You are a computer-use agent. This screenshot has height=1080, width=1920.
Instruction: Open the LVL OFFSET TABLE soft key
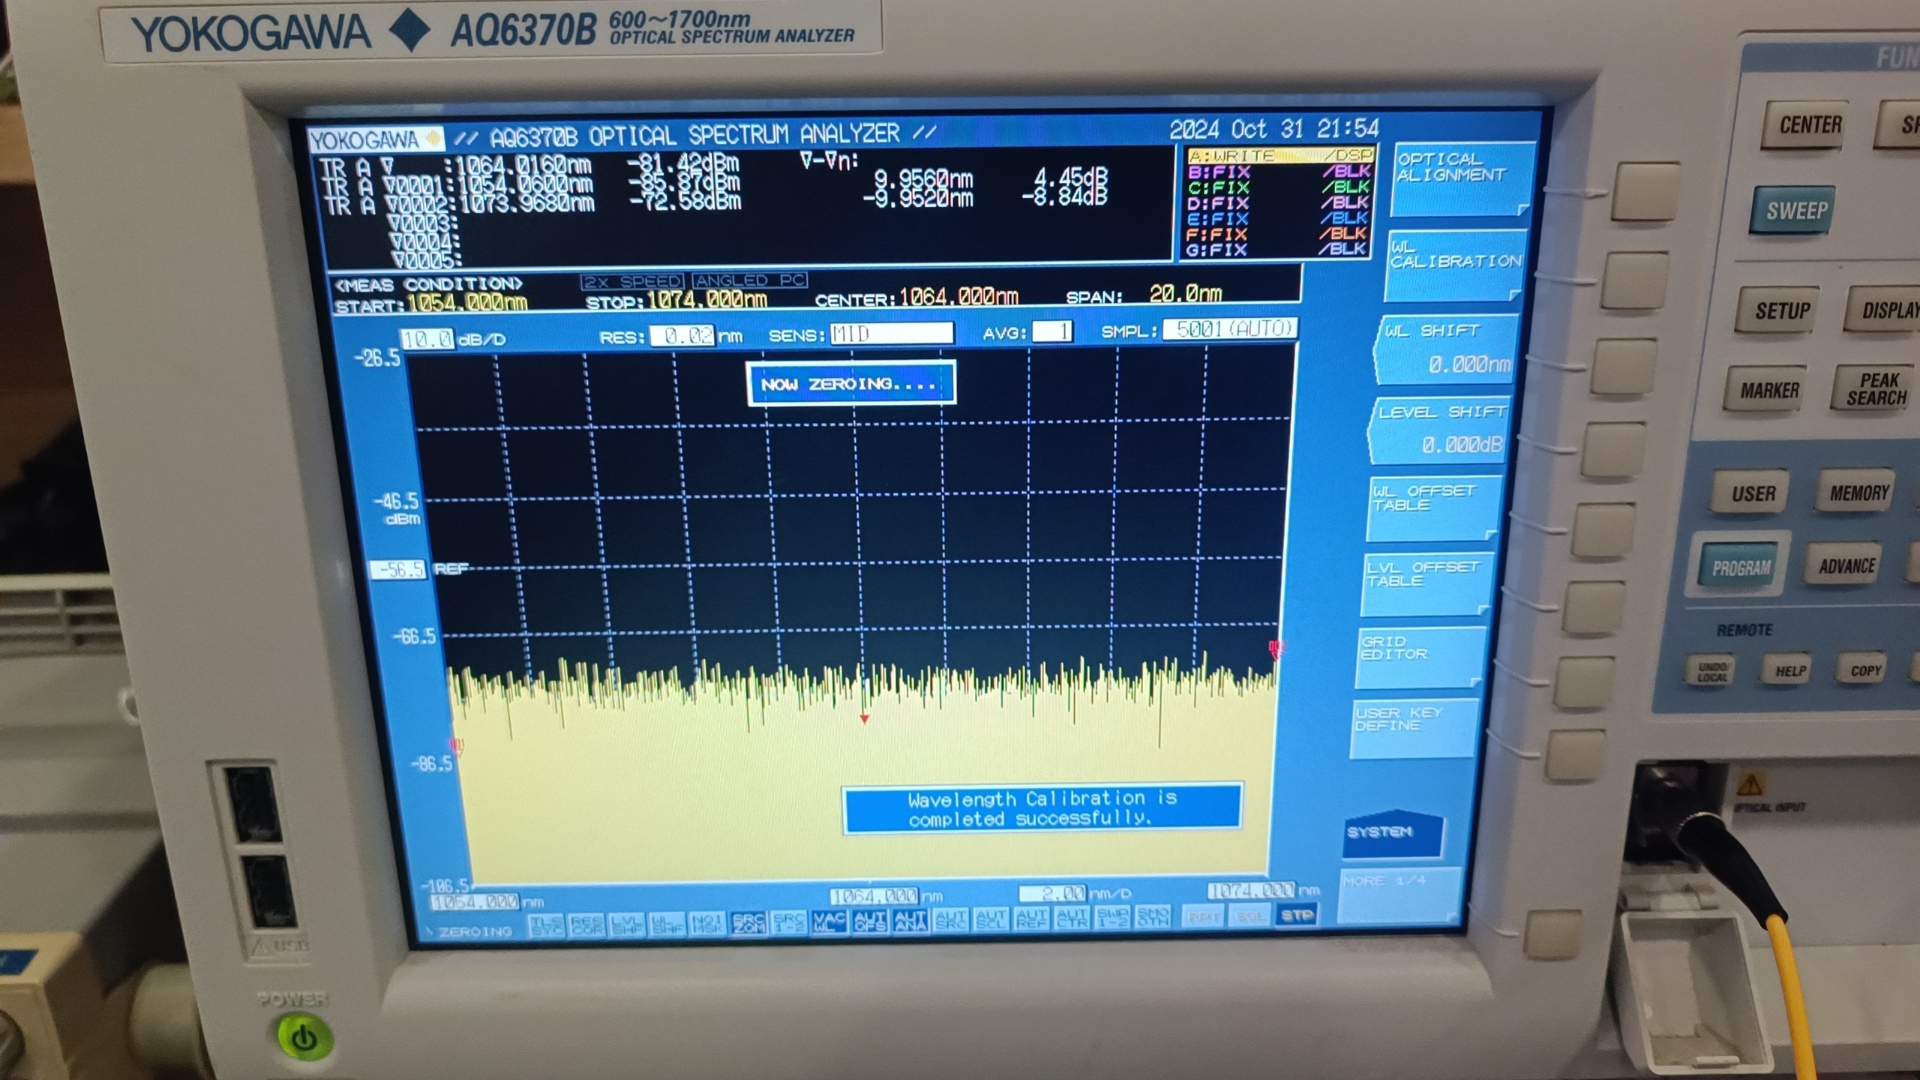tap(1426, 584)
